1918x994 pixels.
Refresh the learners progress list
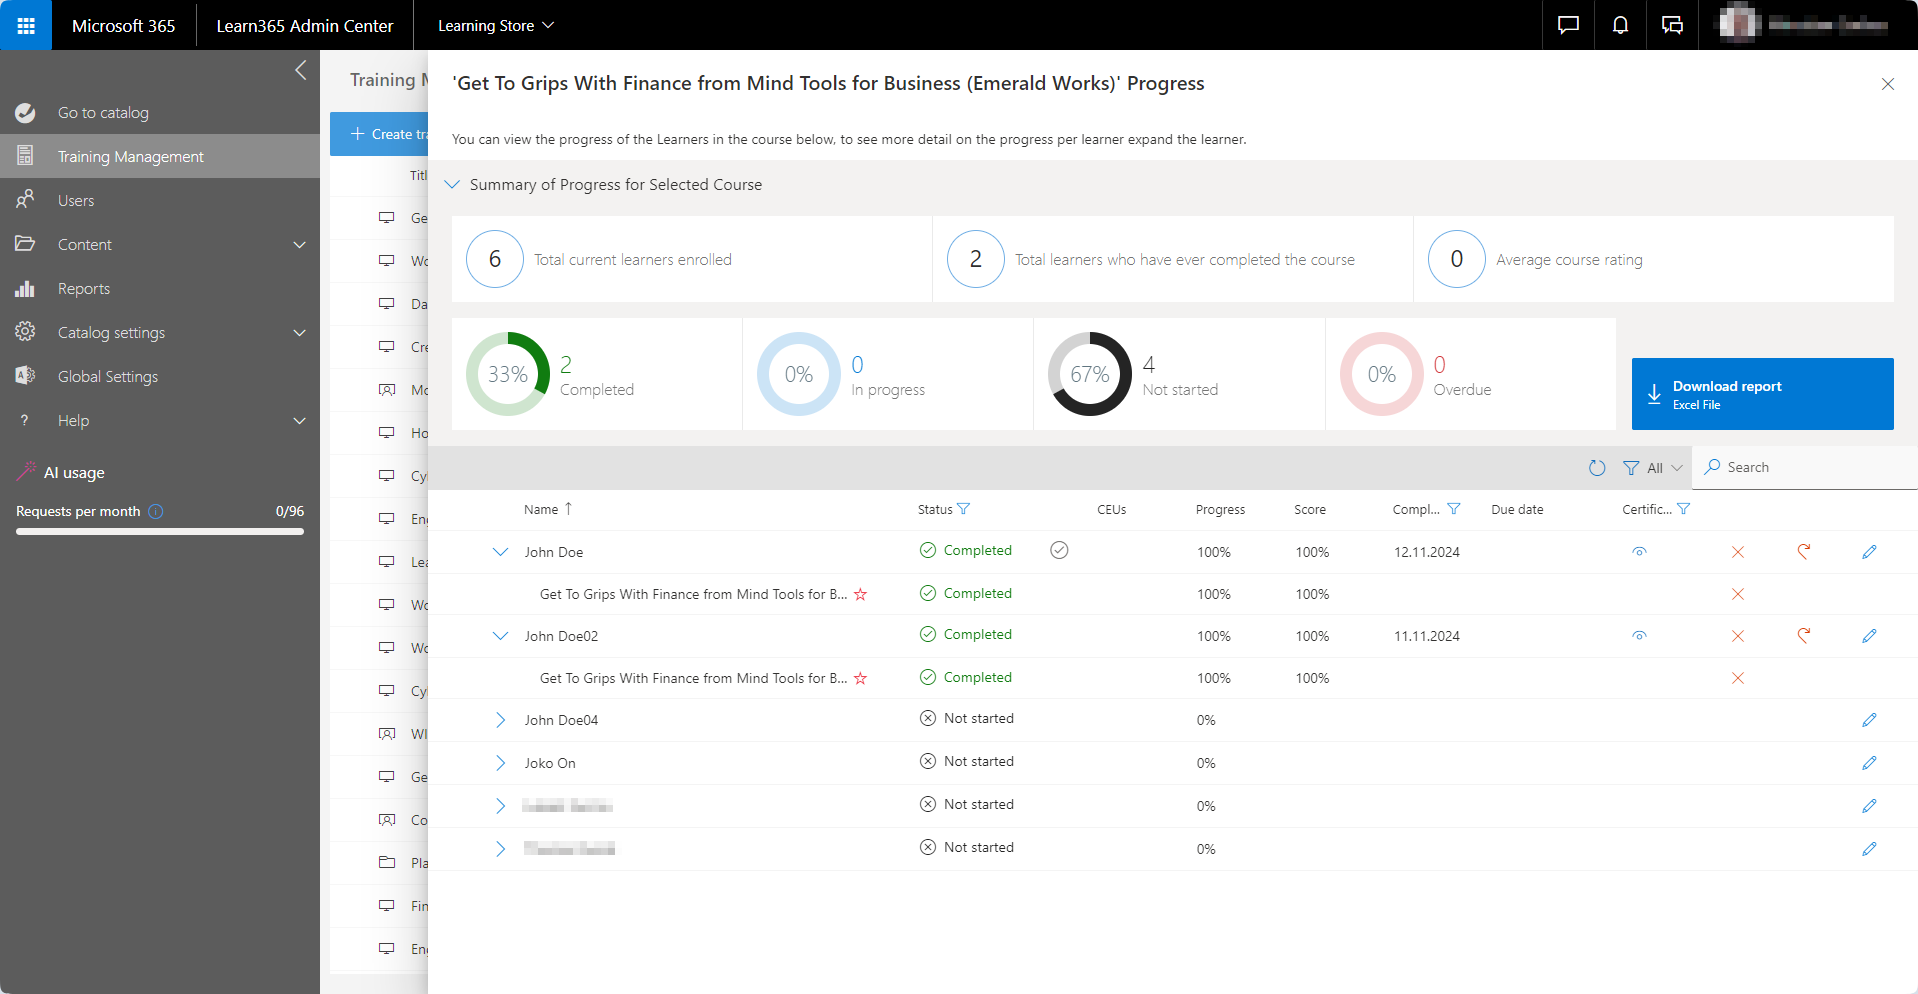[1597, 467]
